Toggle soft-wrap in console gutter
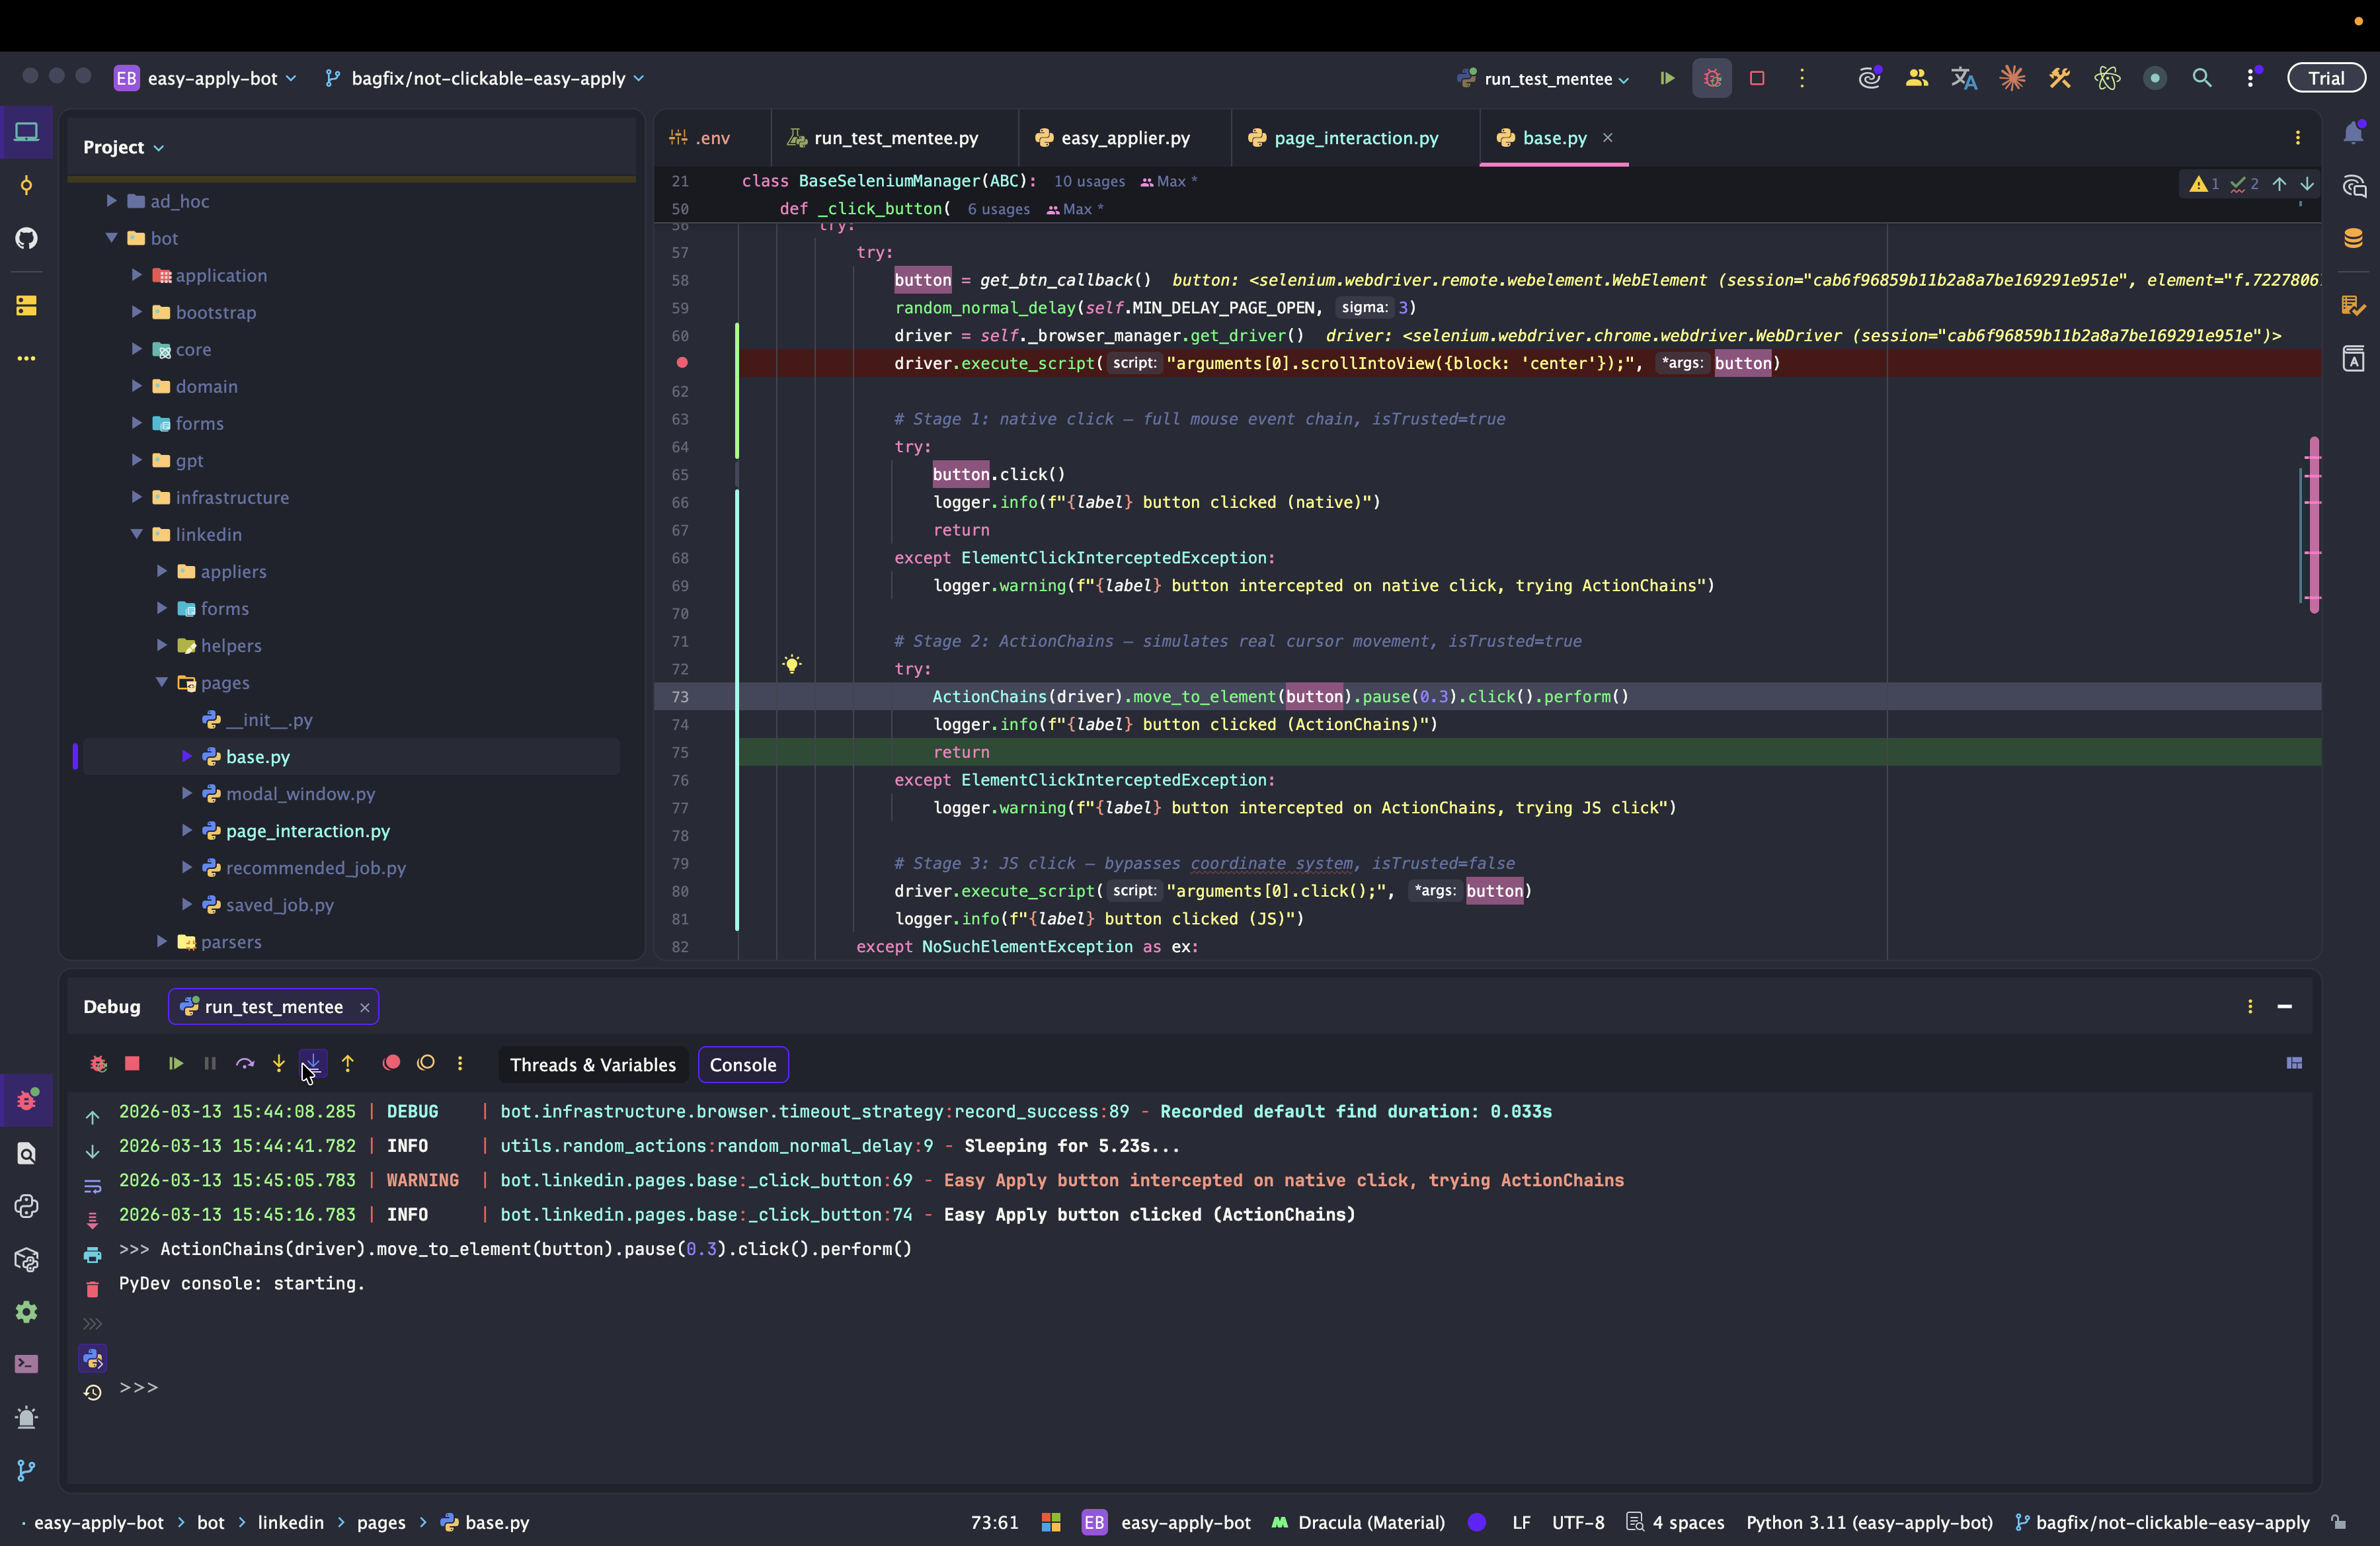The height and width of the screenshot is (1546, 2380). (92, 1186)
